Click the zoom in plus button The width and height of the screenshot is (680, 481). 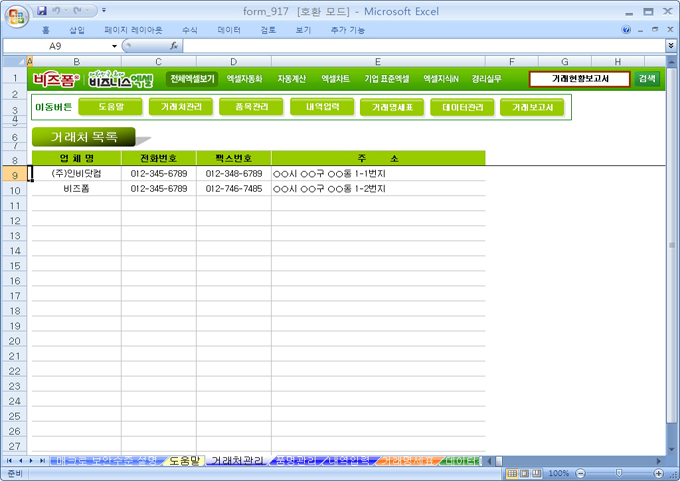pos(660,473)
